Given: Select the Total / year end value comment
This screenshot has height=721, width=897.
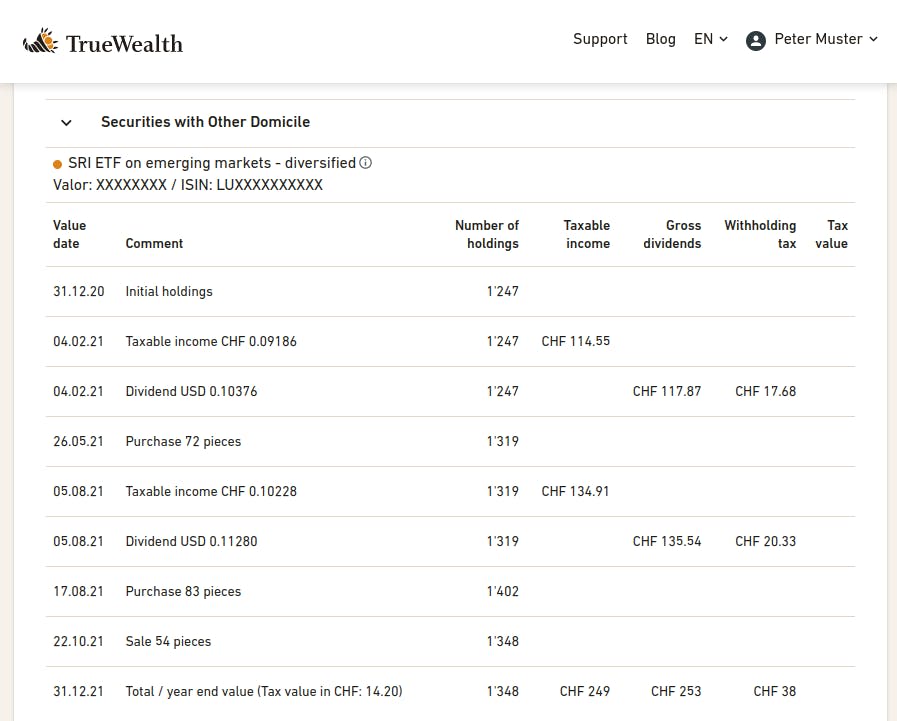Looking at the screenshot, I should tap(264, 691).
